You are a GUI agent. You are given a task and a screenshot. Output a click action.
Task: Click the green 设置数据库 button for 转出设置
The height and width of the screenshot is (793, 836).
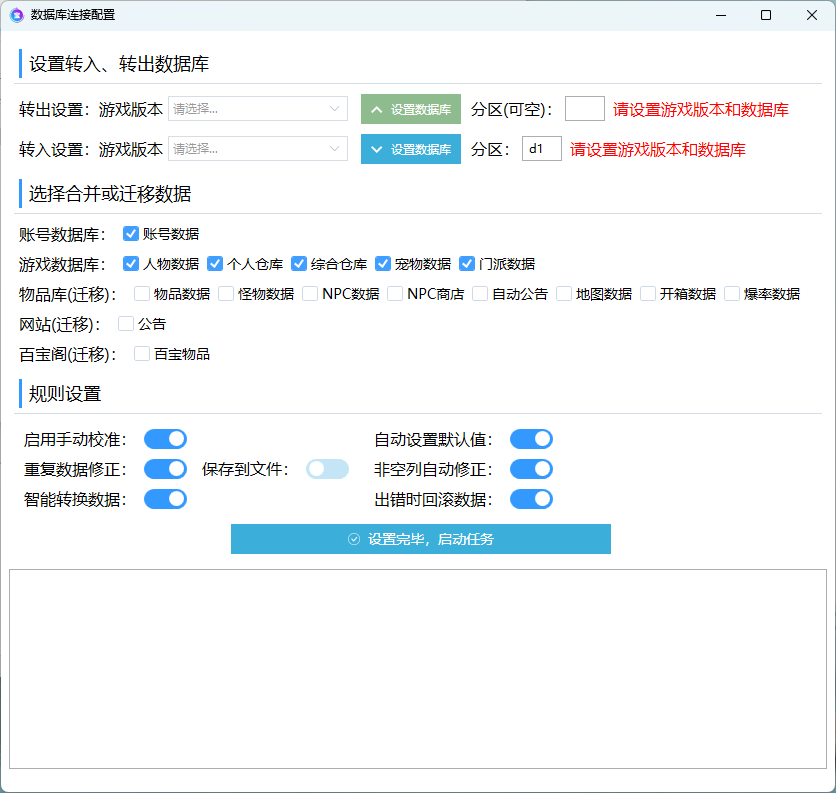click(x=410, y=110)
